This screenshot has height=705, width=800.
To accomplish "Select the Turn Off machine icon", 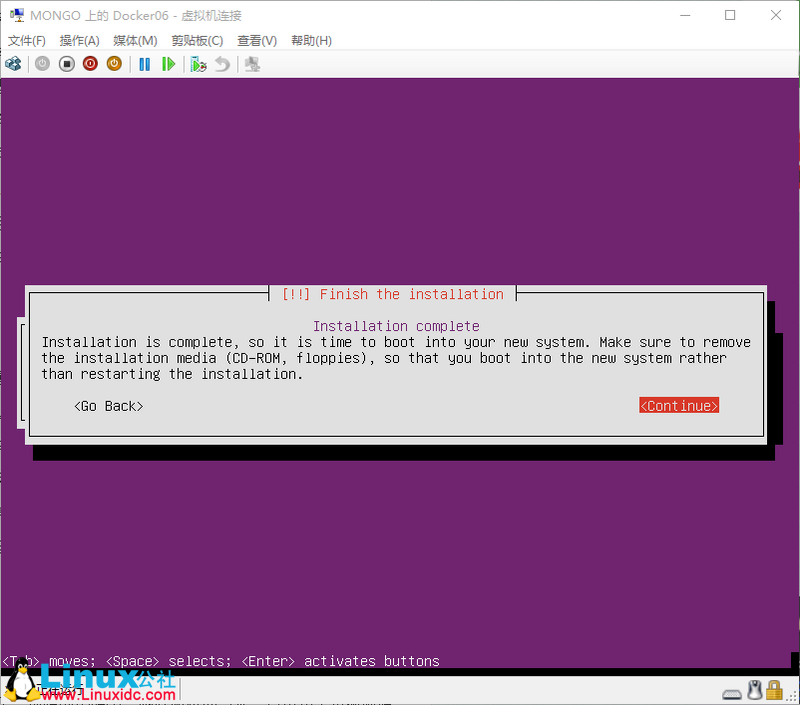I will coord(66,63).
